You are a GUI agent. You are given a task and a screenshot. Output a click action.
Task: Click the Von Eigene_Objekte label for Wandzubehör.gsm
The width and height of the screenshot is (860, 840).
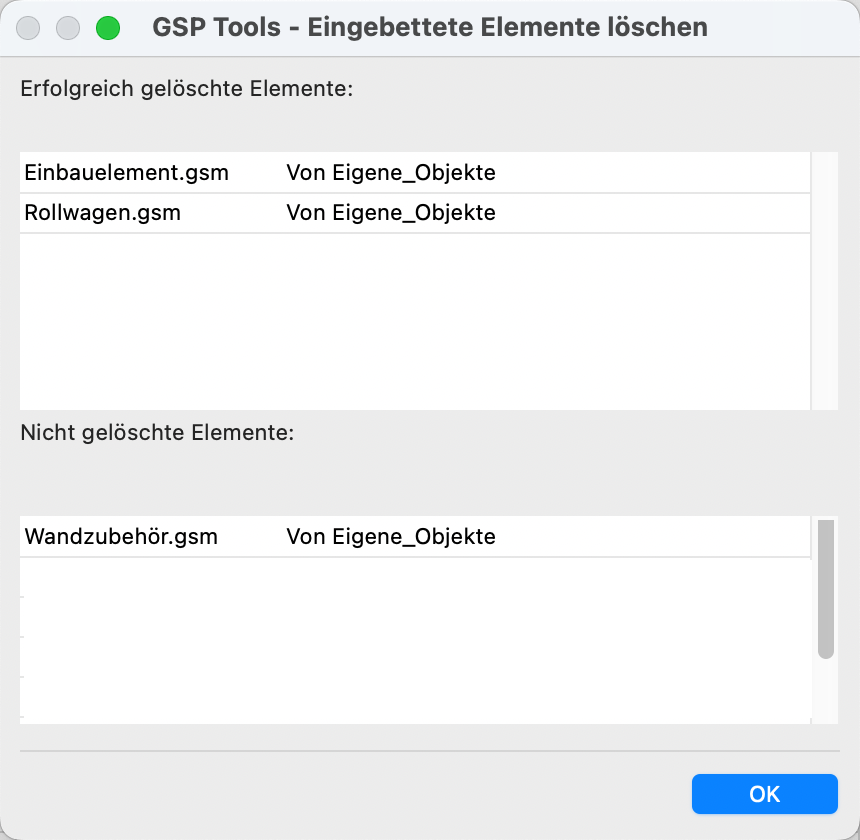click(x=390, y=536)
